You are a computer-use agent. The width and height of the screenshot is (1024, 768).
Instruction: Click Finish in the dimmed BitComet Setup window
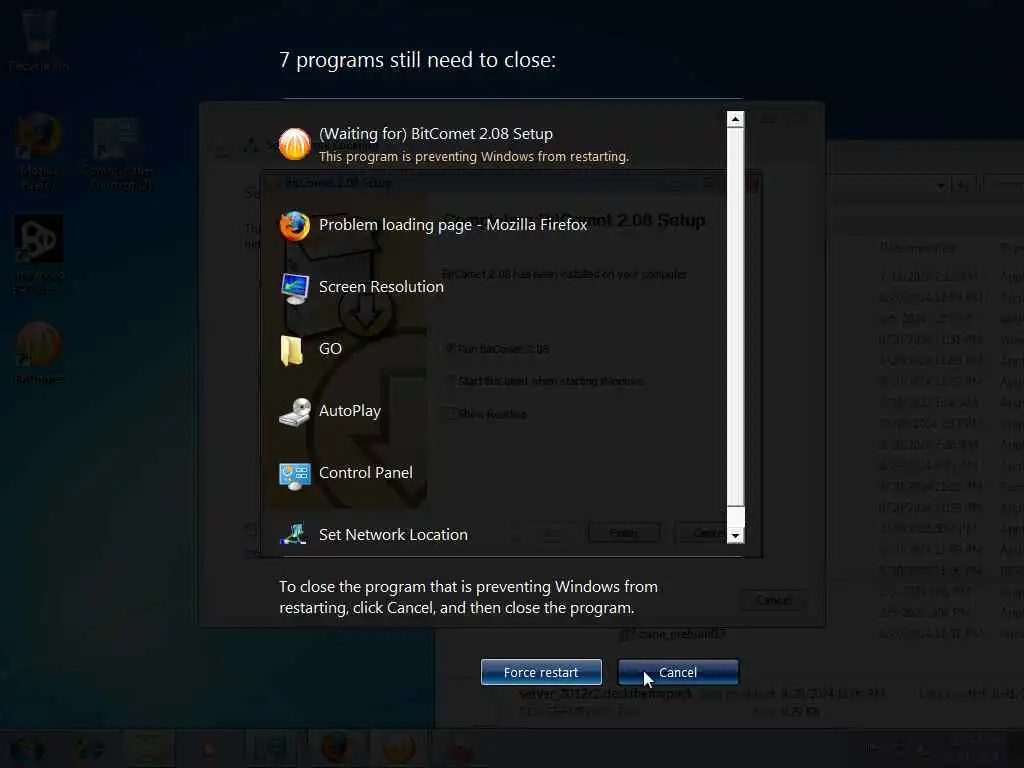pos(623,533)
